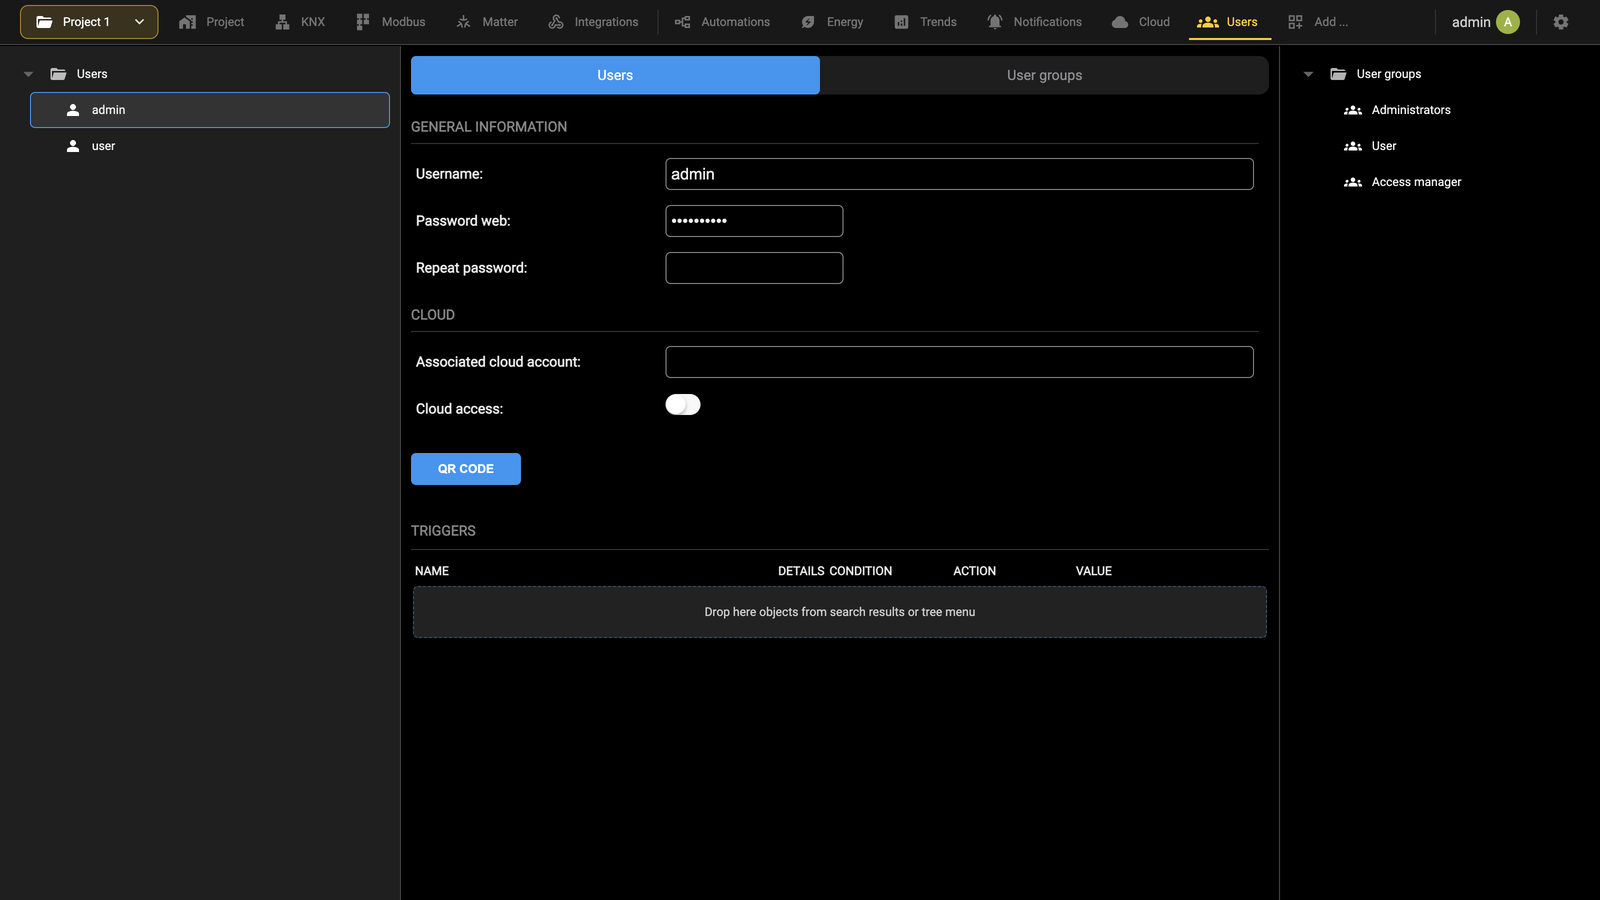Open the settings gear icon

(1561, 22)
